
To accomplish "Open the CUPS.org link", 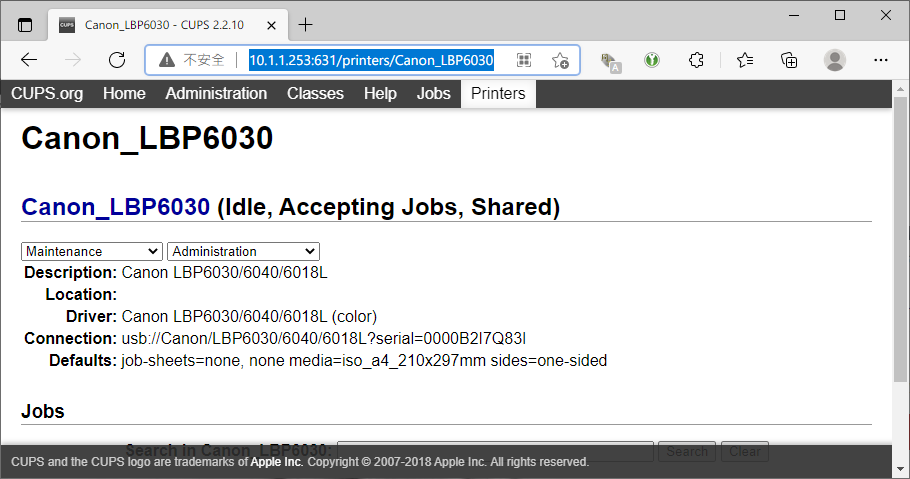I will tap(47, 94).
